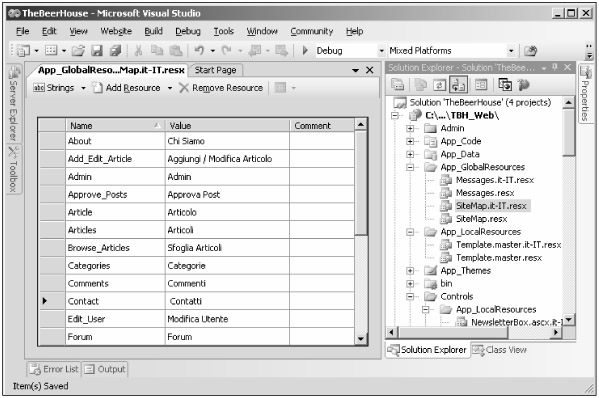Collapse the App_GlobalResources folder
Image resolution: width=599 pixels, height=398 pixels.
[x=410, y=167]
